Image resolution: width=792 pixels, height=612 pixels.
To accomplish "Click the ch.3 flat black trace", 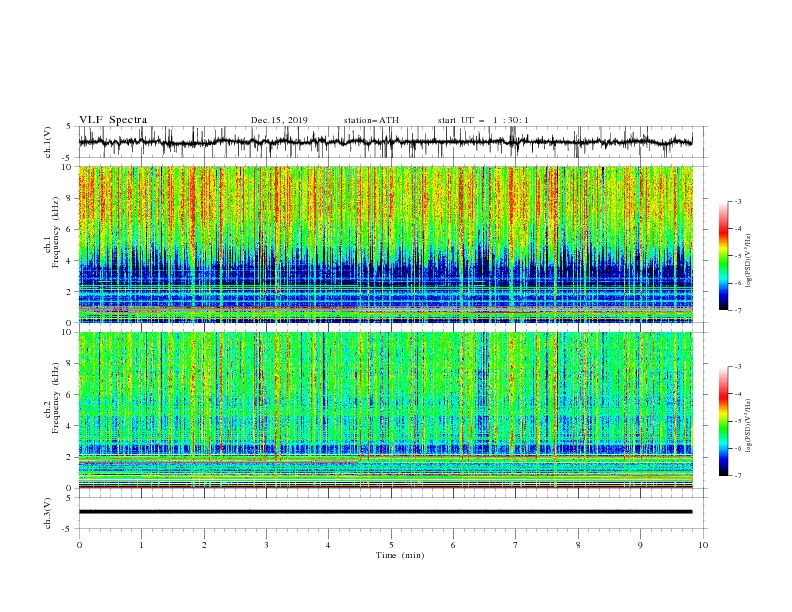I will tap(385, 512).
